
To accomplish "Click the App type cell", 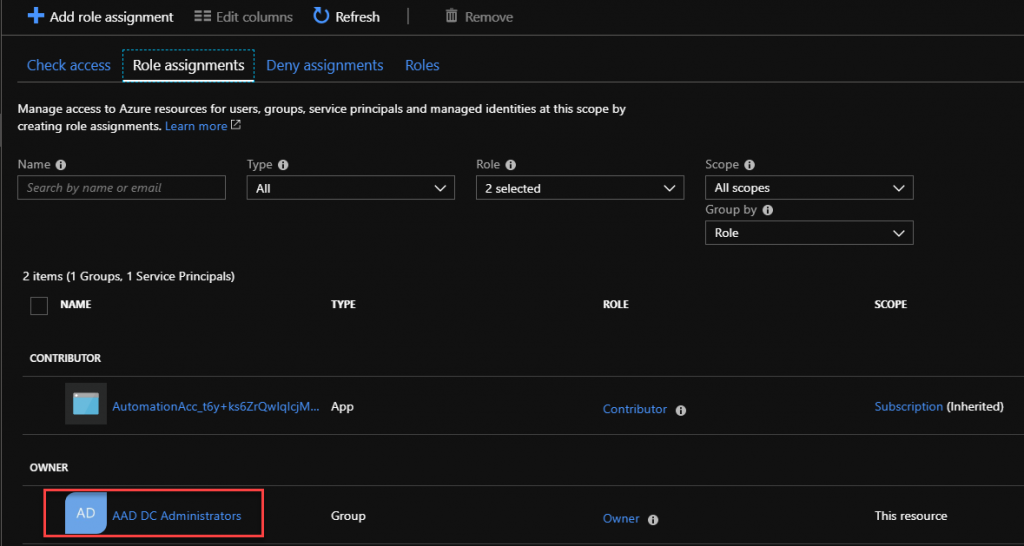I will coord(342,406).
